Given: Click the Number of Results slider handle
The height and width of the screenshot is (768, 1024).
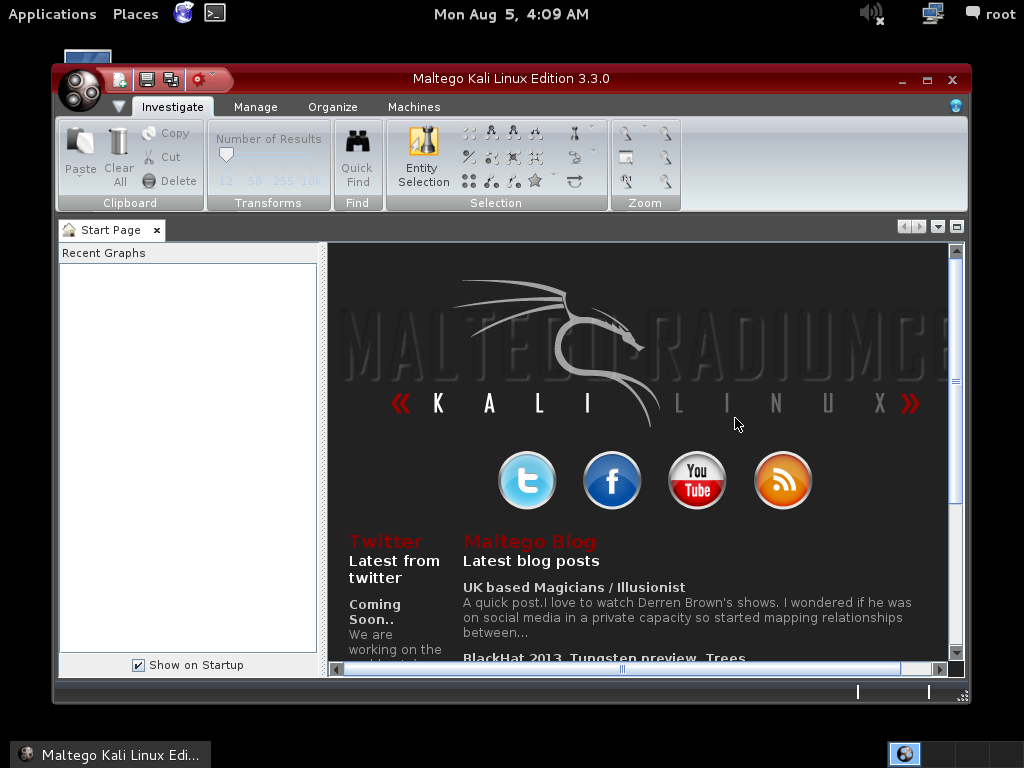Looking at the screenshot, I should [226, 155].
